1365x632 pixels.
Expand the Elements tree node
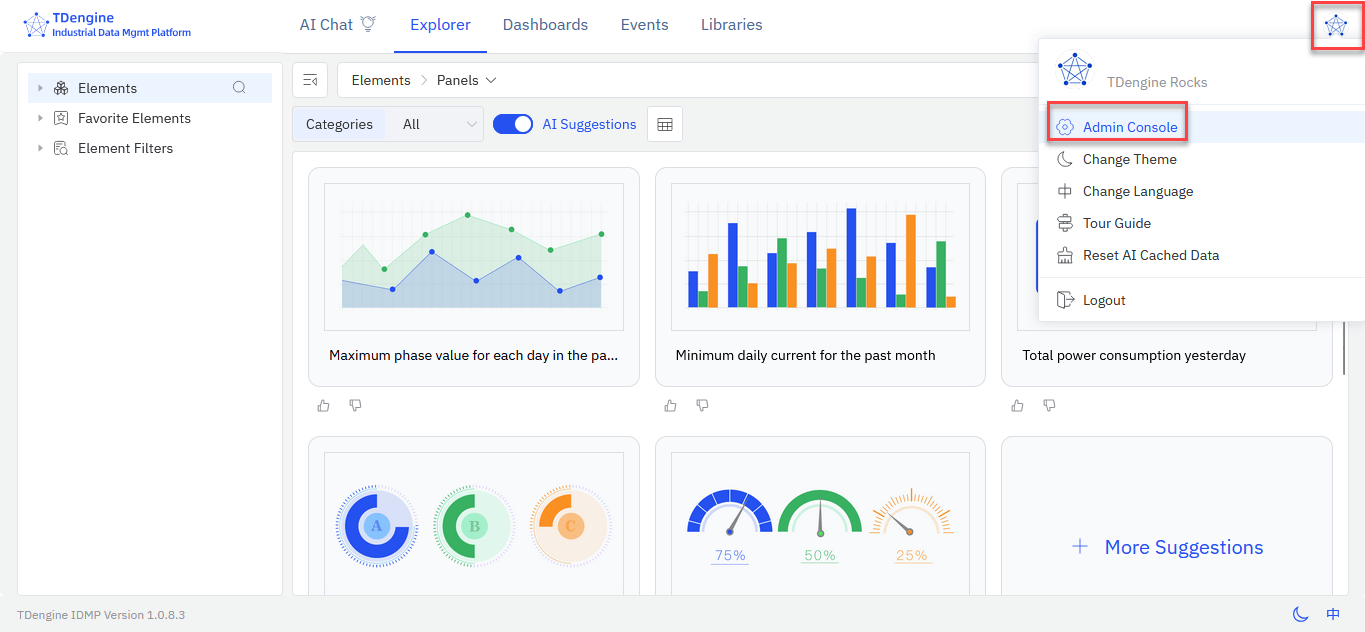pyautogui.click(x=40, y=88)
